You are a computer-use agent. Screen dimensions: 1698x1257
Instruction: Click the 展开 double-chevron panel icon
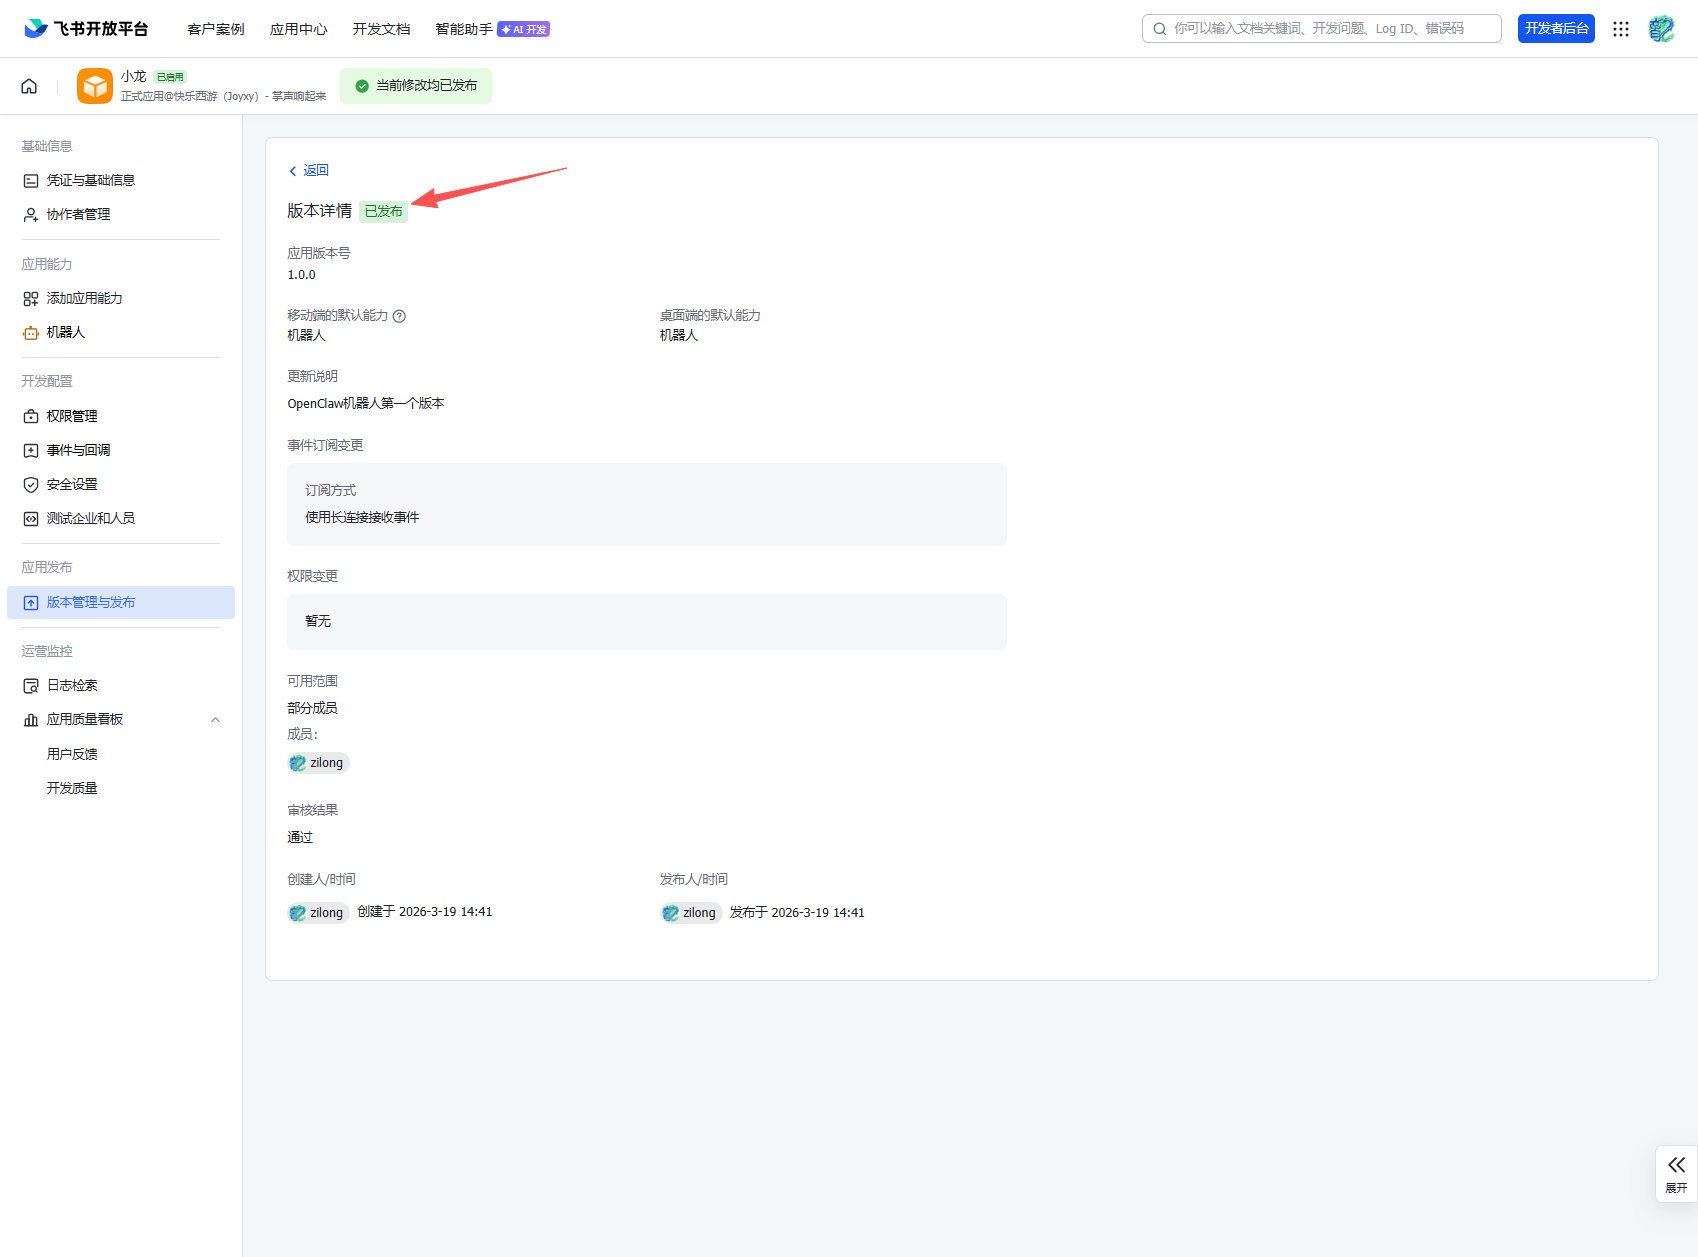point(1677,1165)
